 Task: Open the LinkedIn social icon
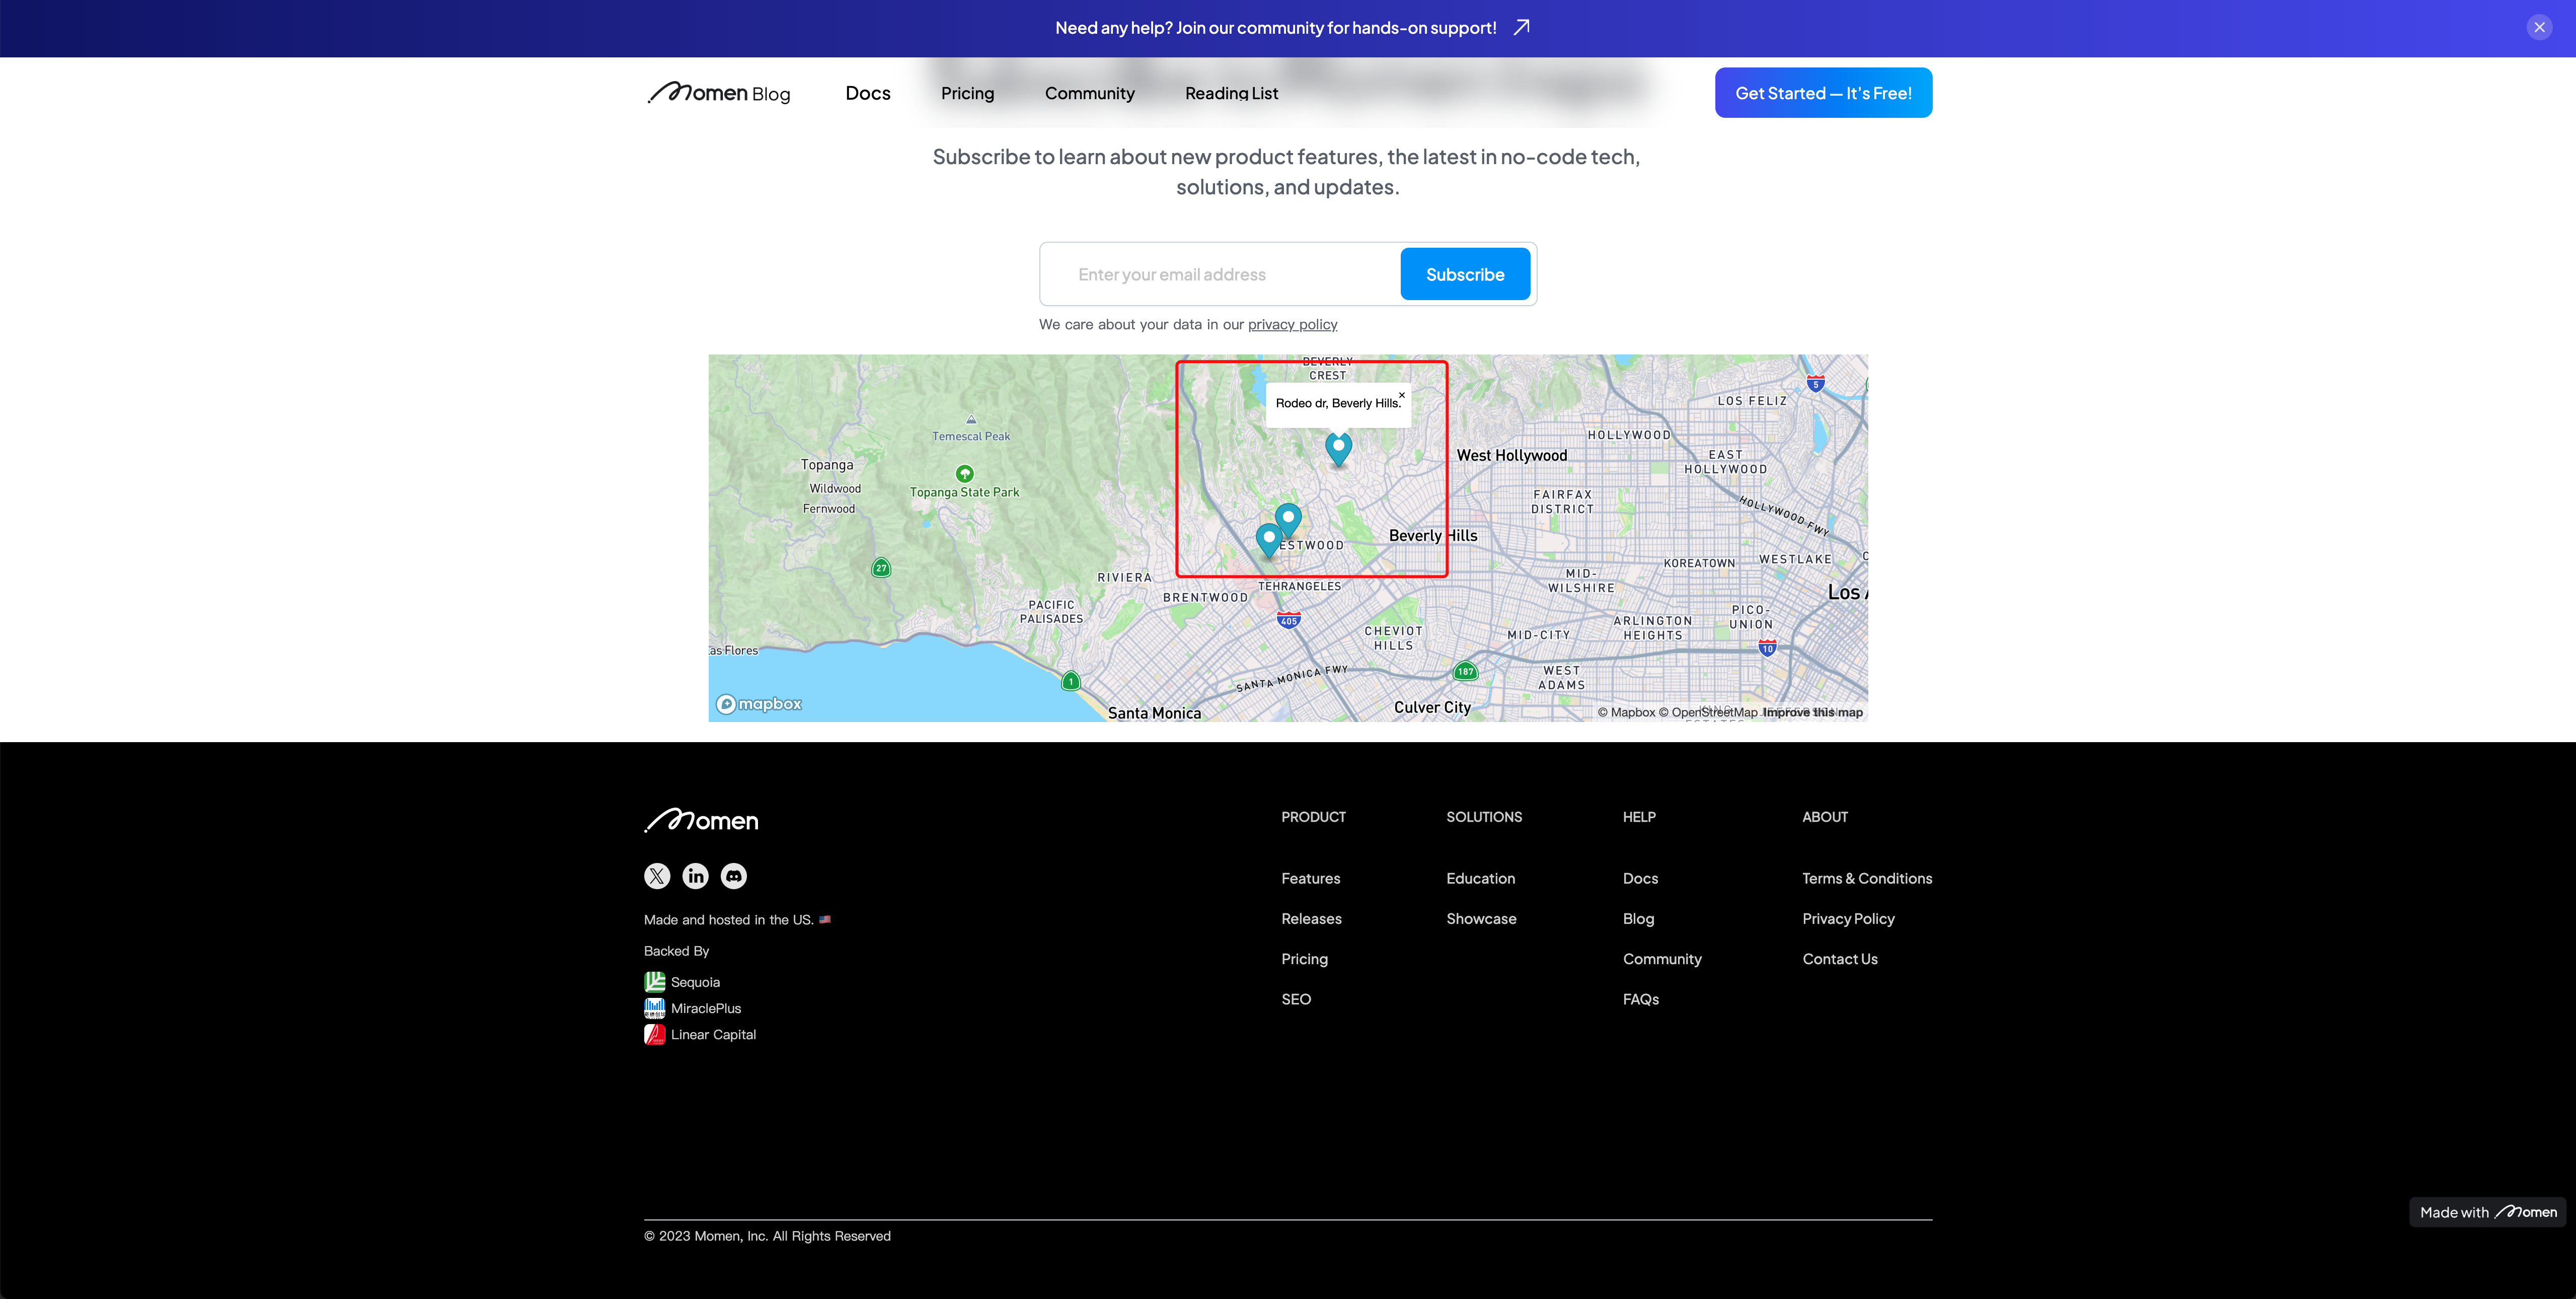pos(695,876)
